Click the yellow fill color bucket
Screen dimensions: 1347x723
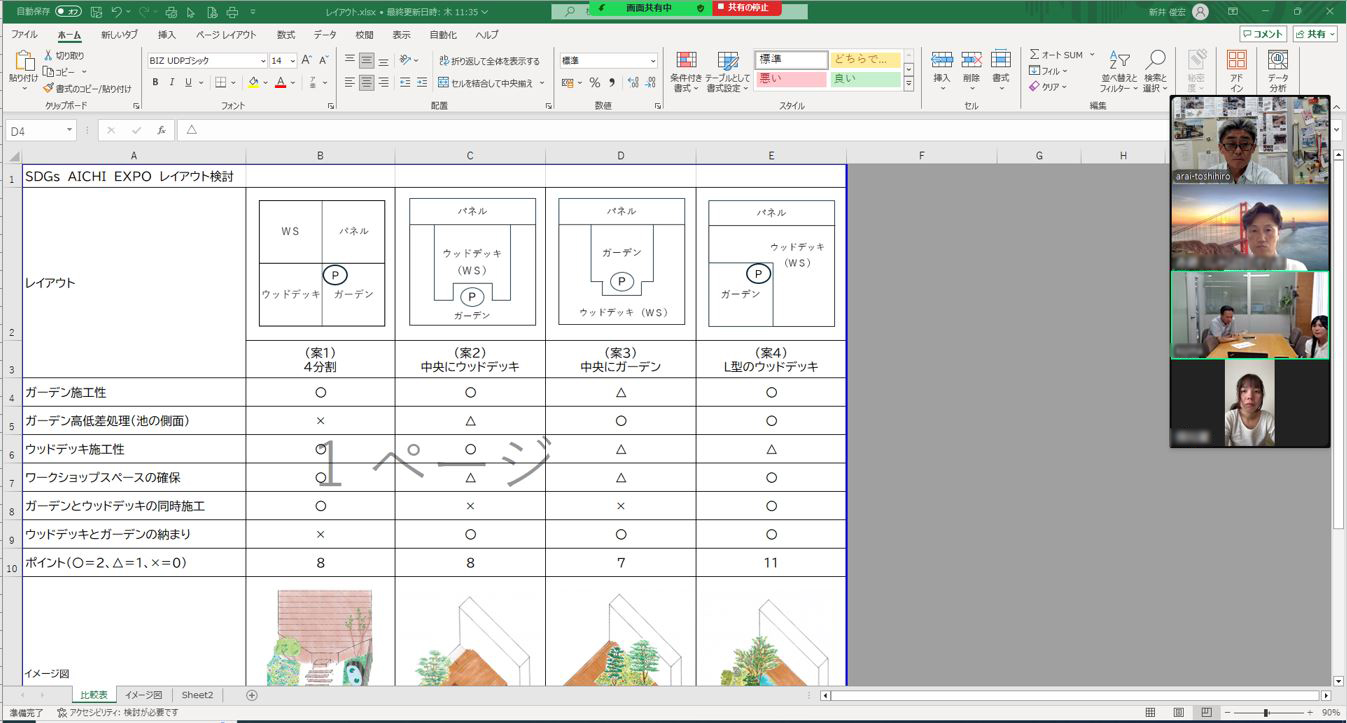pyautogui.click(x=253, y=82)
